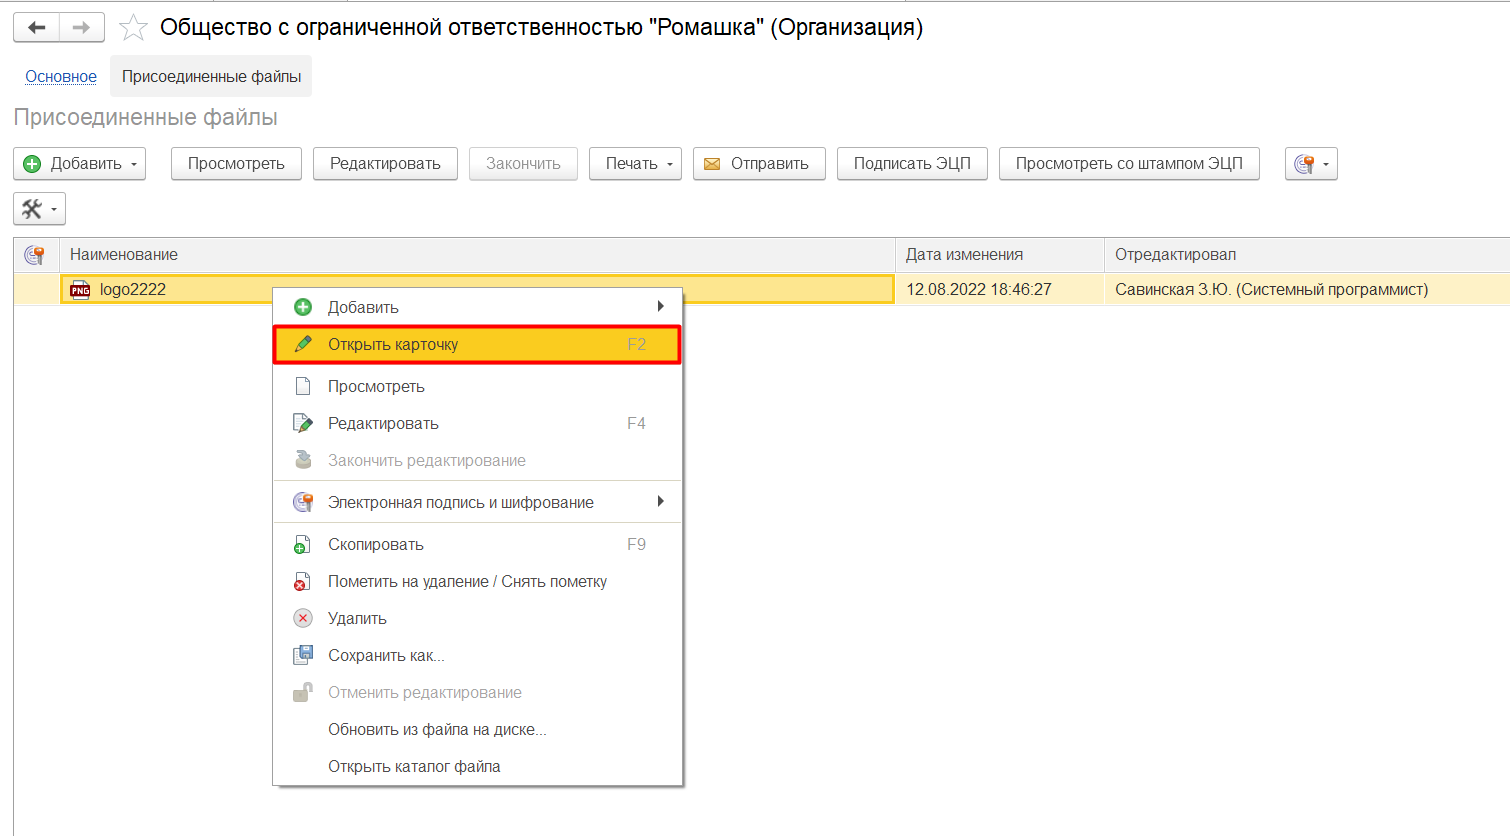Open the electronic signature toolbar dropdown

pos(1311,164)
